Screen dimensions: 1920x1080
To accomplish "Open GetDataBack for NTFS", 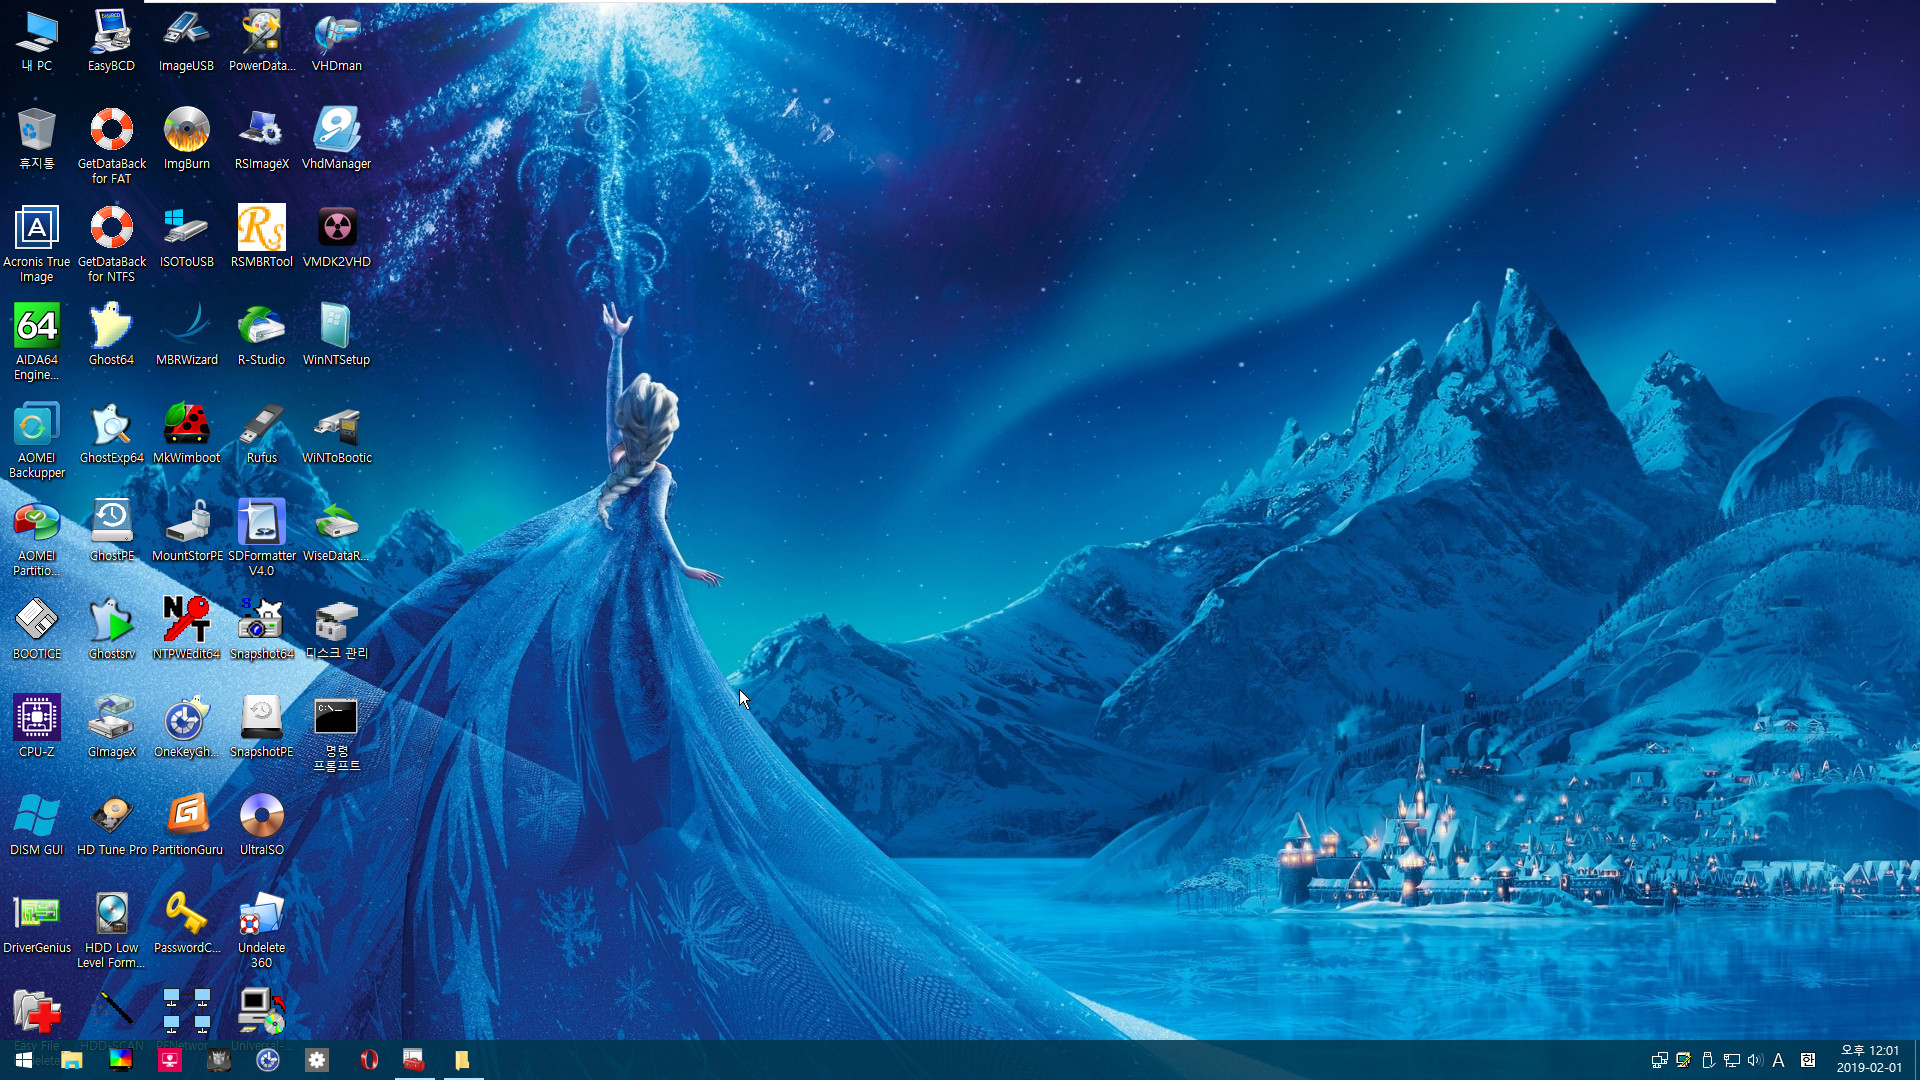I will (x=111, y=244).
